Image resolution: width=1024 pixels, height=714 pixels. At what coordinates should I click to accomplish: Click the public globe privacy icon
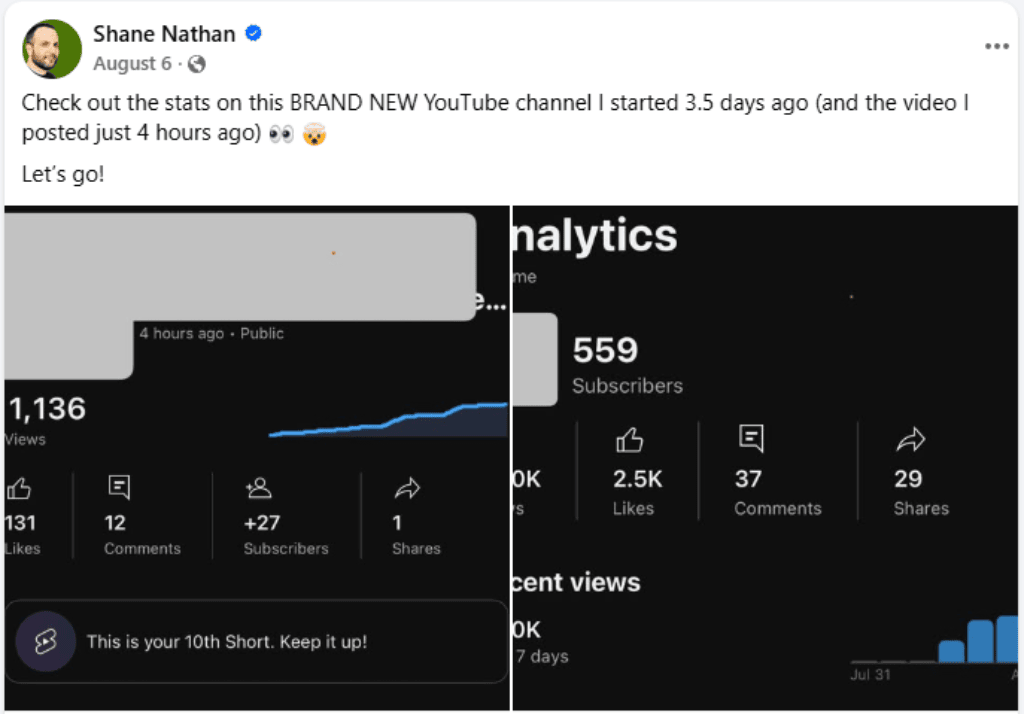197,64
